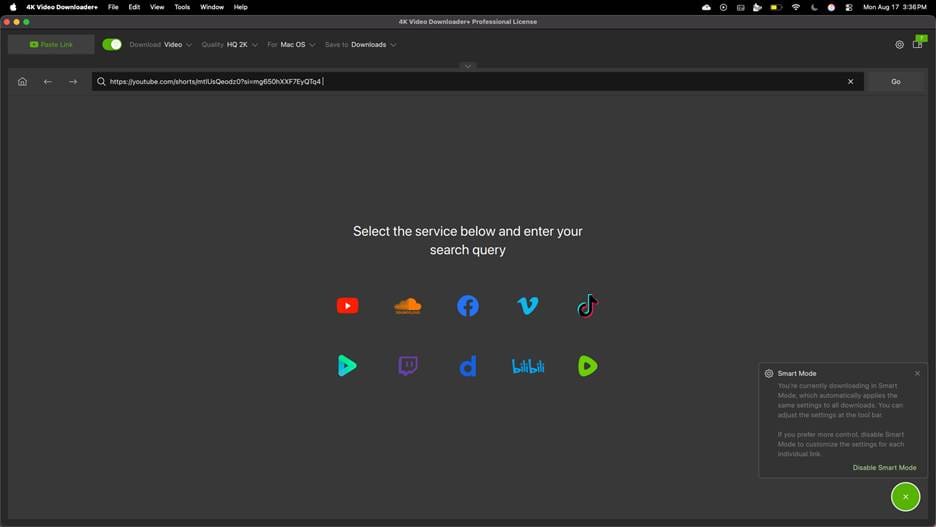Select the Vimeo service icon
The width and height of the screenshot is (936, 527).
click(x=528, y=306)
